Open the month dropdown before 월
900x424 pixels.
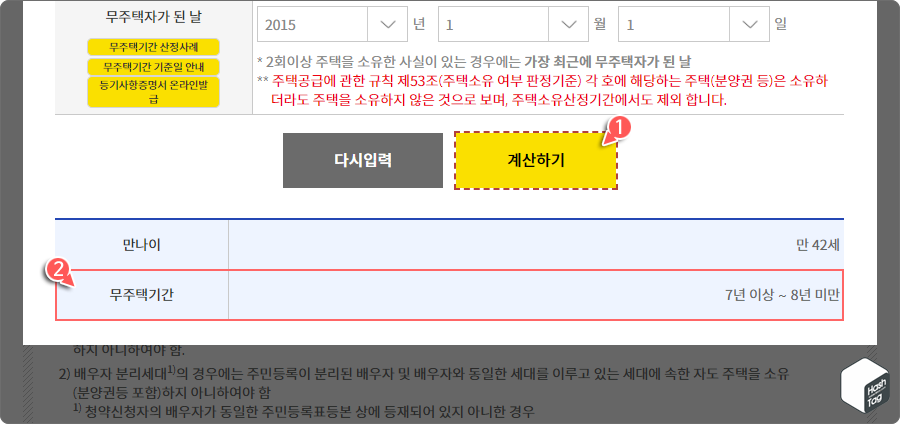[513, 24]
